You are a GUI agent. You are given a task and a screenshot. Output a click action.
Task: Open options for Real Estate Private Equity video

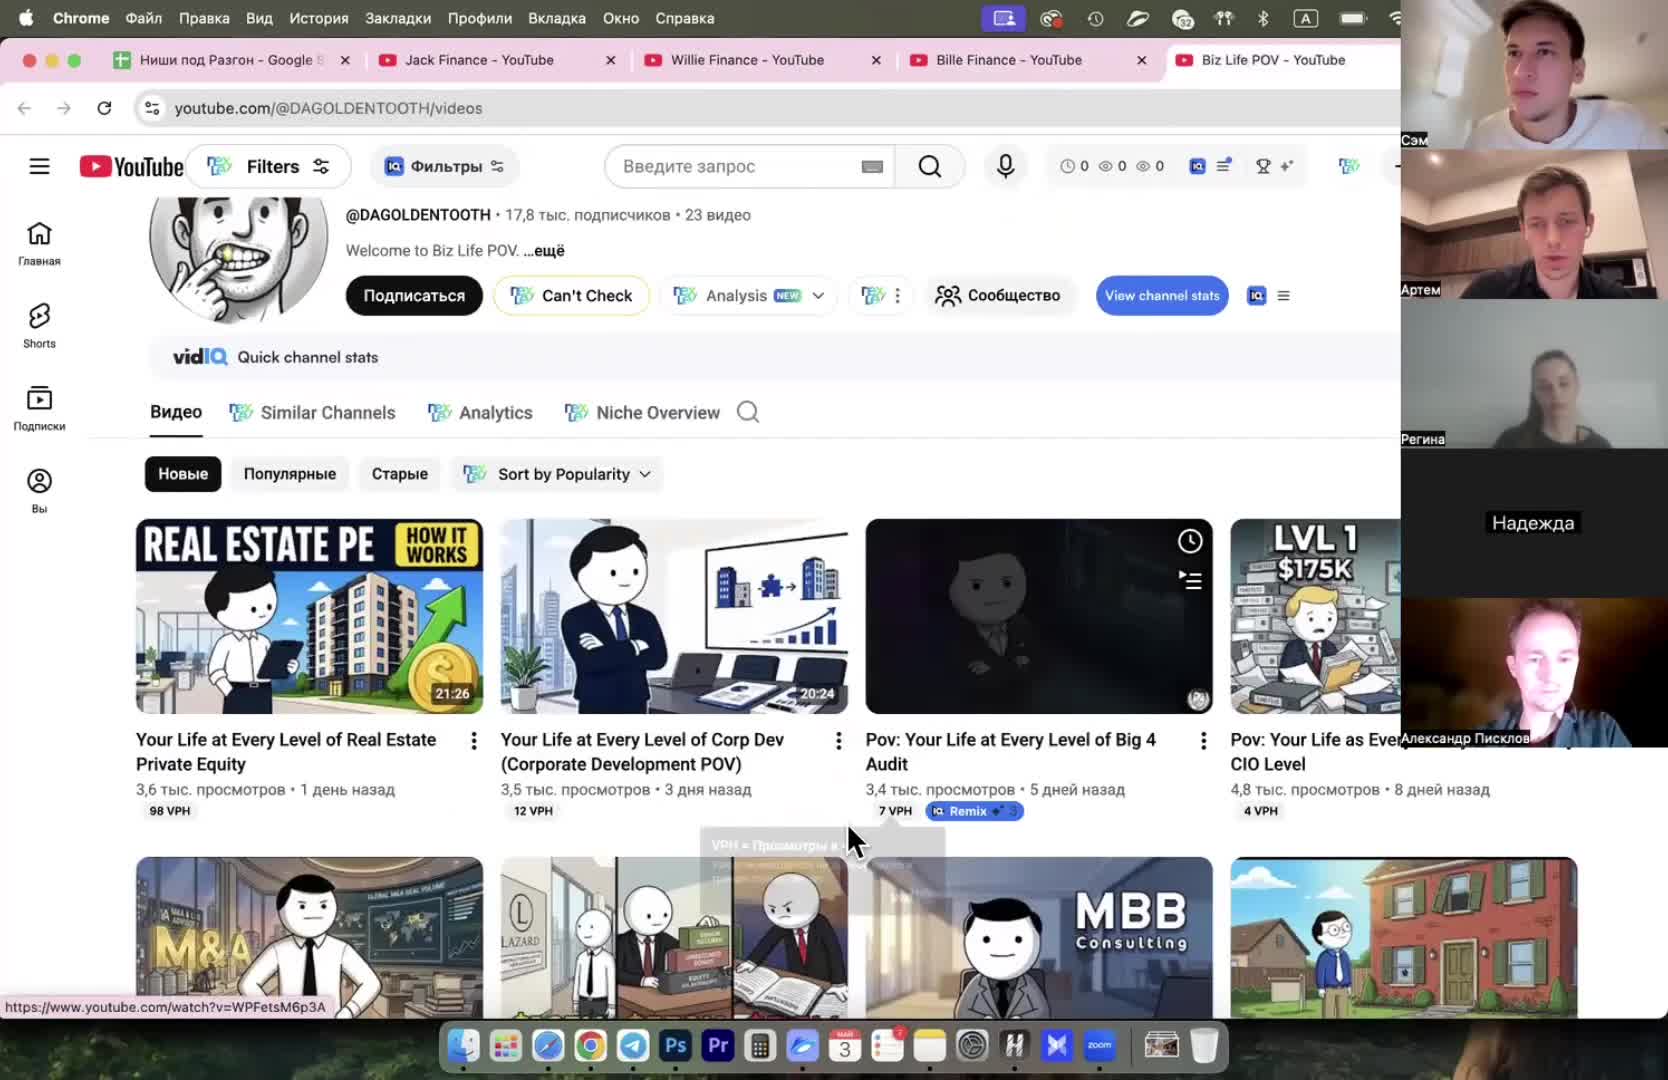tap(473, 741)
